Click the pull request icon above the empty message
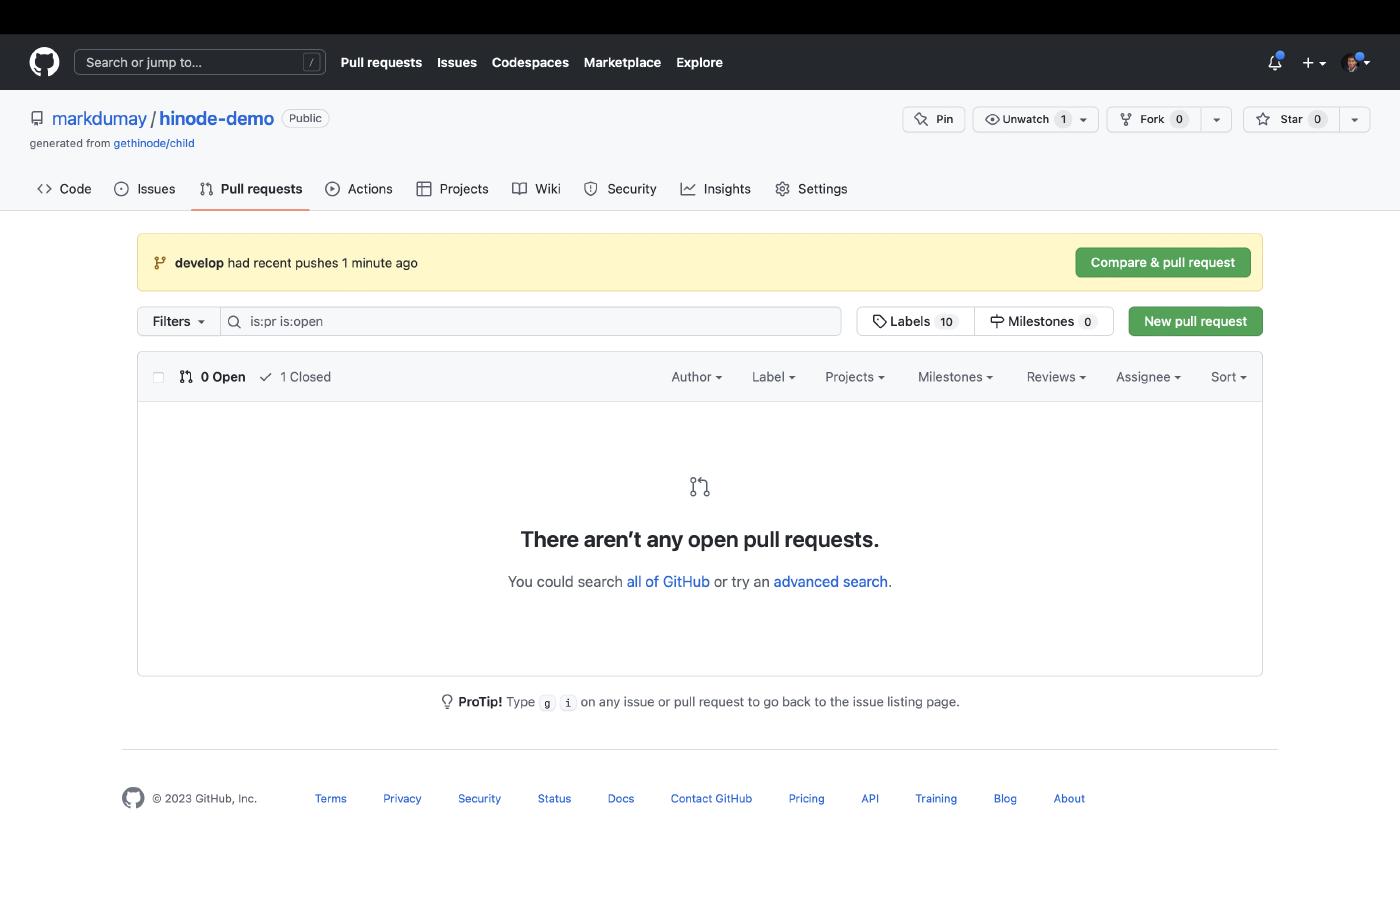 [700, 487]
